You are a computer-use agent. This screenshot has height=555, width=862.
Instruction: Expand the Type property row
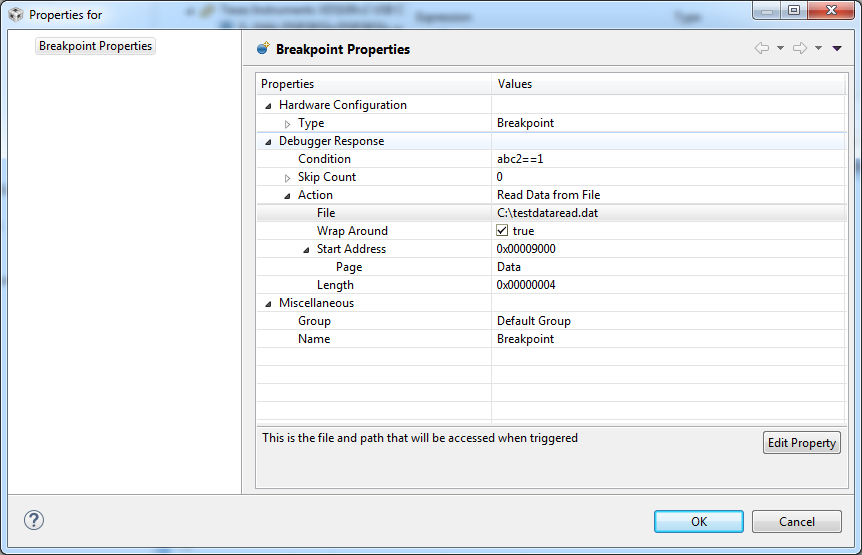(x=287, y=123)
